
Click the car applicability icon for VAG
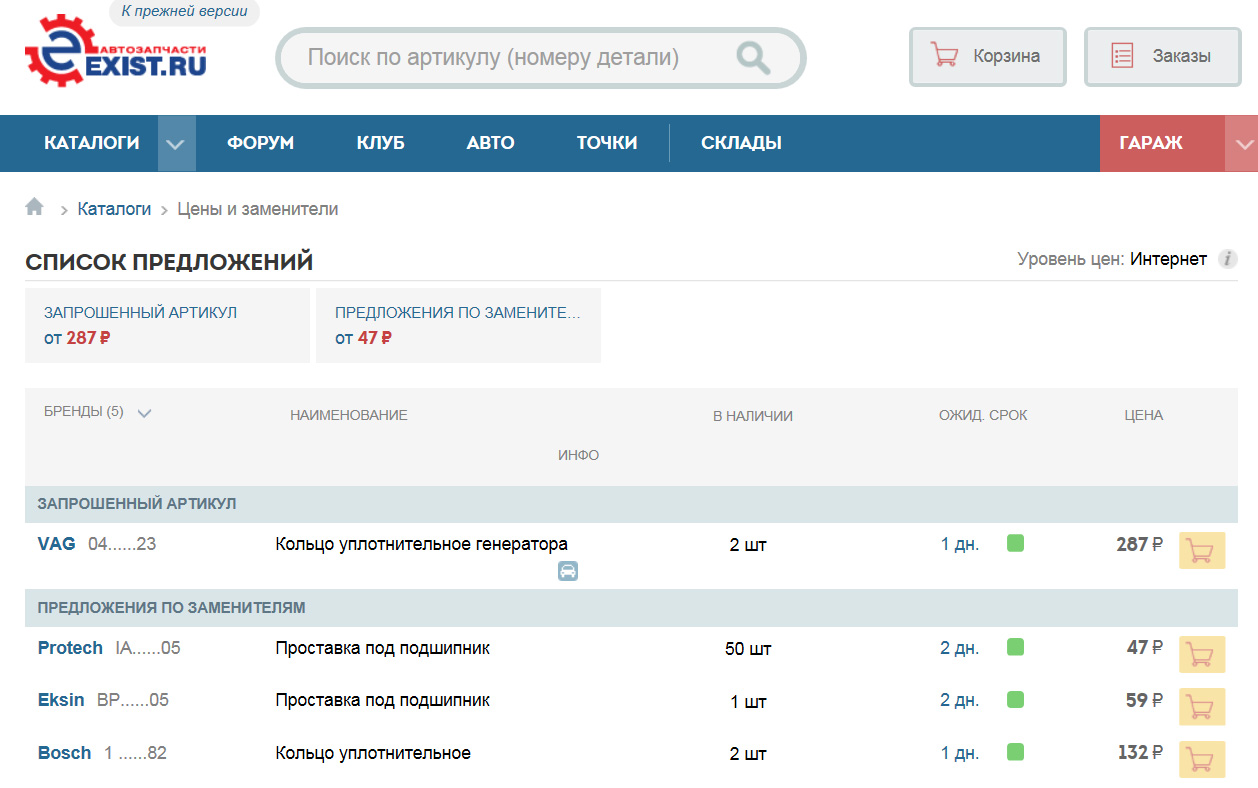click(x=568, y=571)
